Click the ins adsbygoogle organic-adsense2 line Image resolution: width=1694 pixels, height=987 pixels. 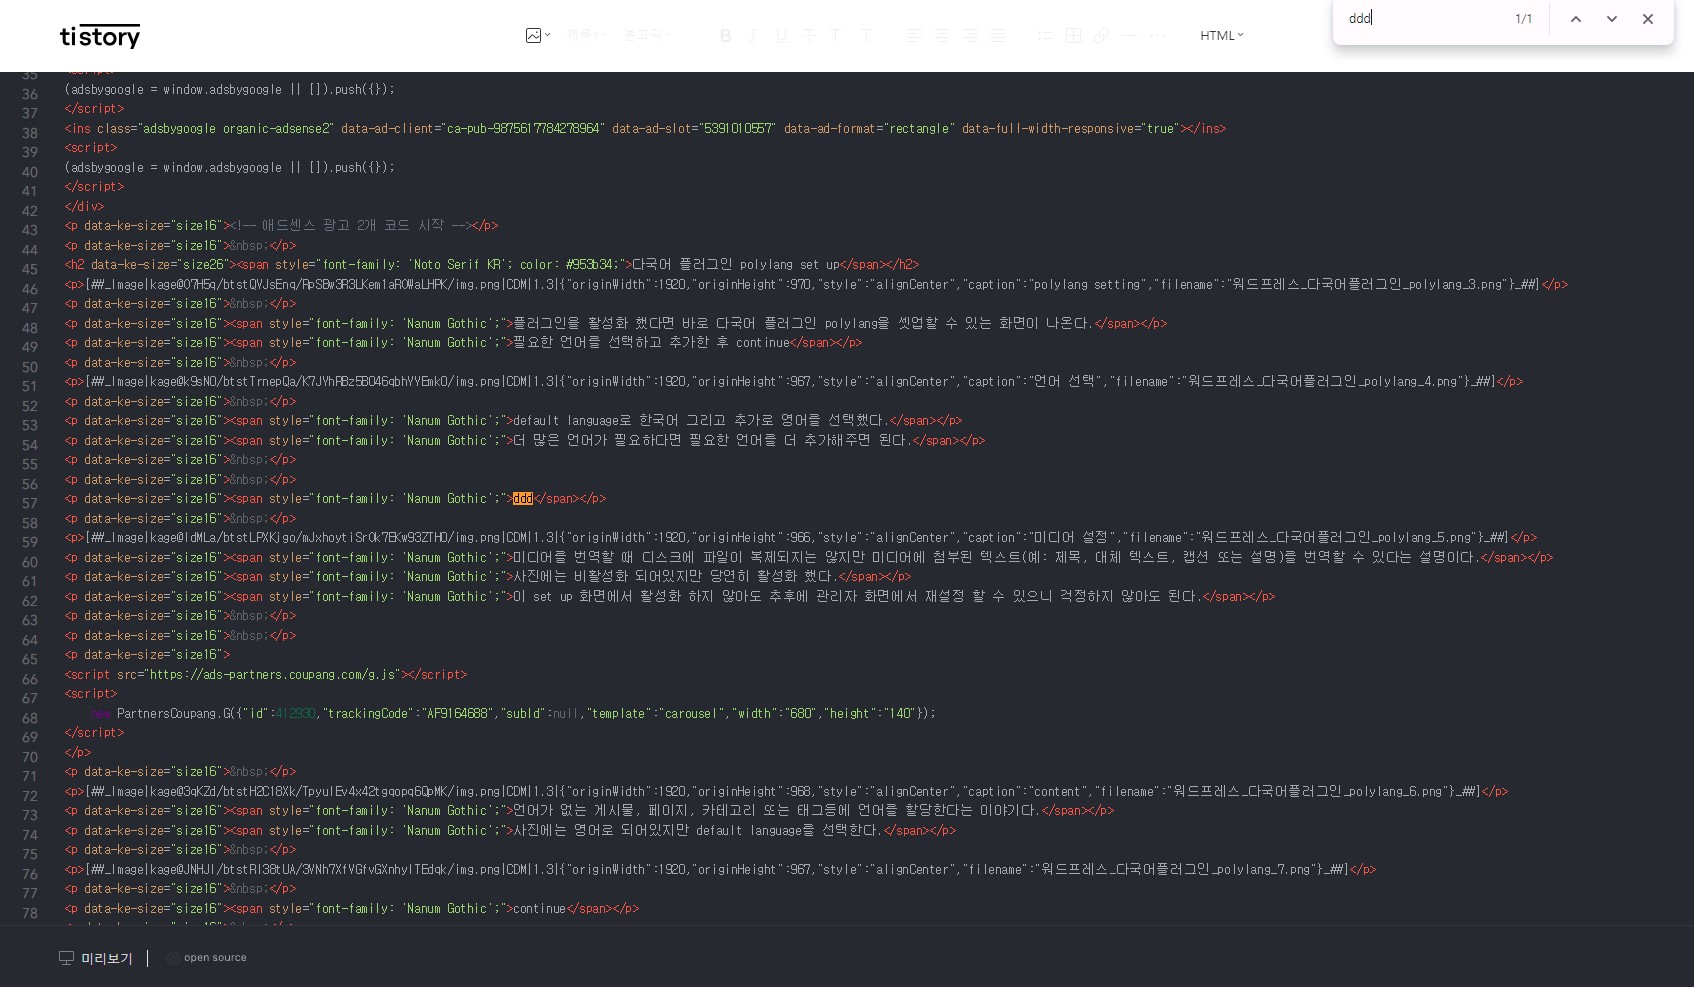tap(645, 128)
